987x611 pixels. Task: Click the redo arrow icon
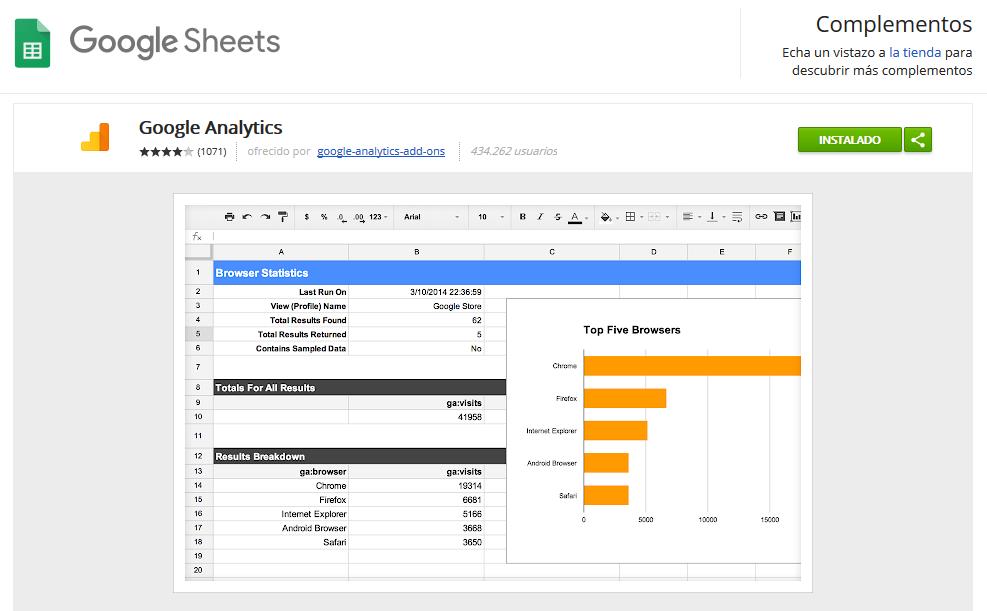click(x=265, y=216)
